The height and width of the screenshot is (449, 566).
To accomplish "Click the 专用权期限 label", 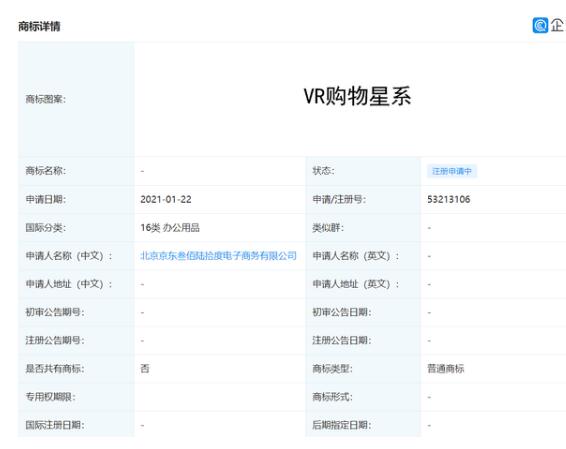I will [x=51, y=397].
